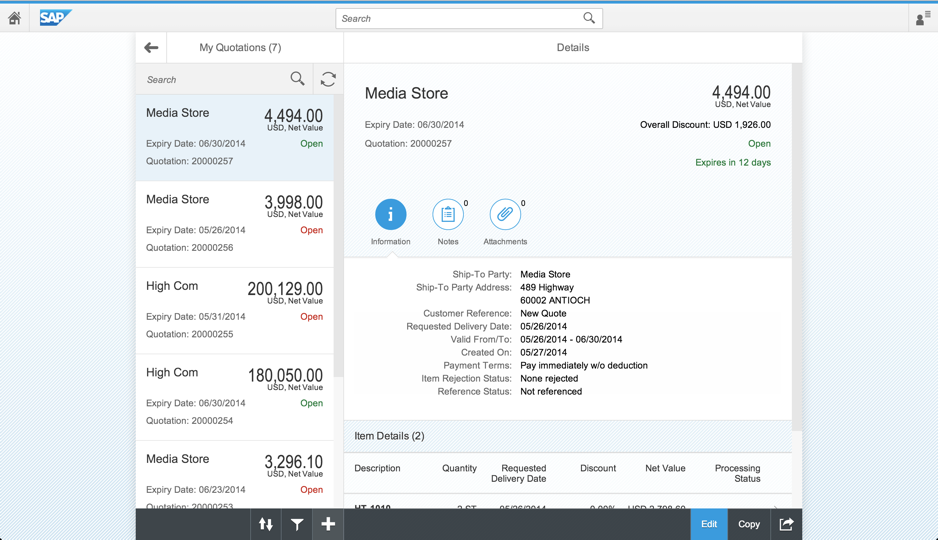Refresh the quotations list

tap(328, 79)
